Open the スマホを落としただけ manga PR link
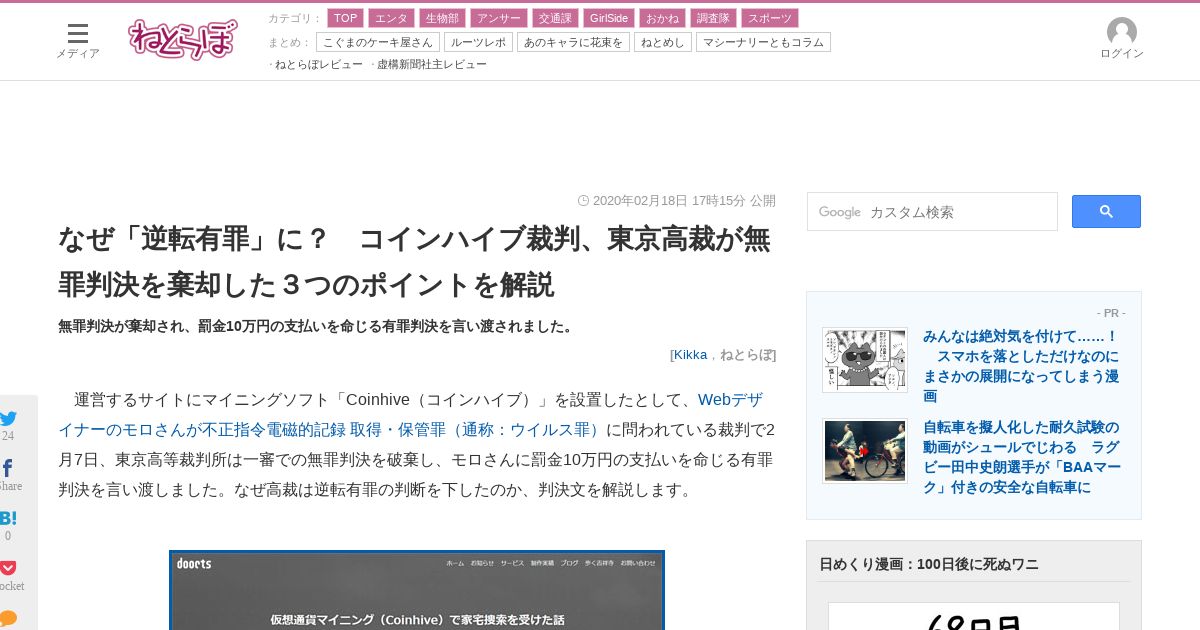The width and height of the screenshot is (1200, 630). pos(1022,366)
